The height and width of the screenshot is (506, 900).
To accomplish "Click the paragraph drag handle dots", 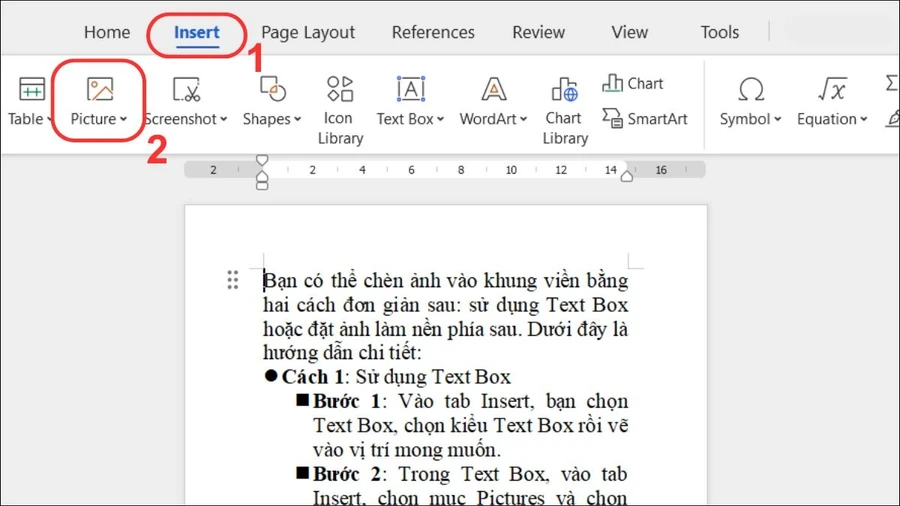I will [232, 280].
